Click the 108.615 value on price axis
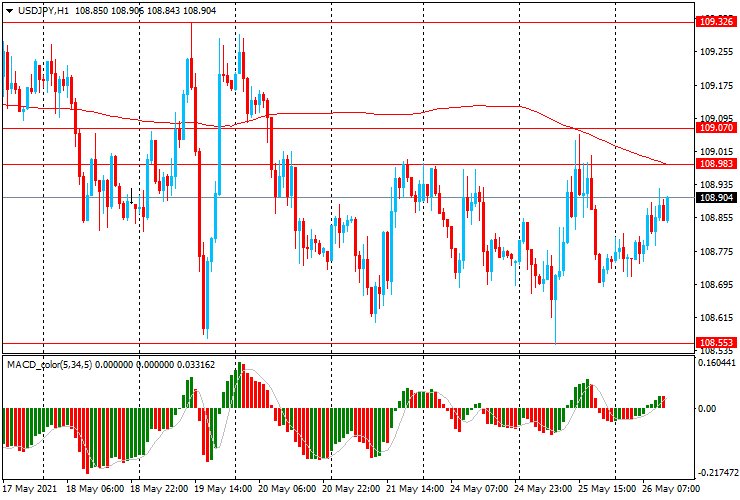The image size is (740, 500). coord(714,318)
